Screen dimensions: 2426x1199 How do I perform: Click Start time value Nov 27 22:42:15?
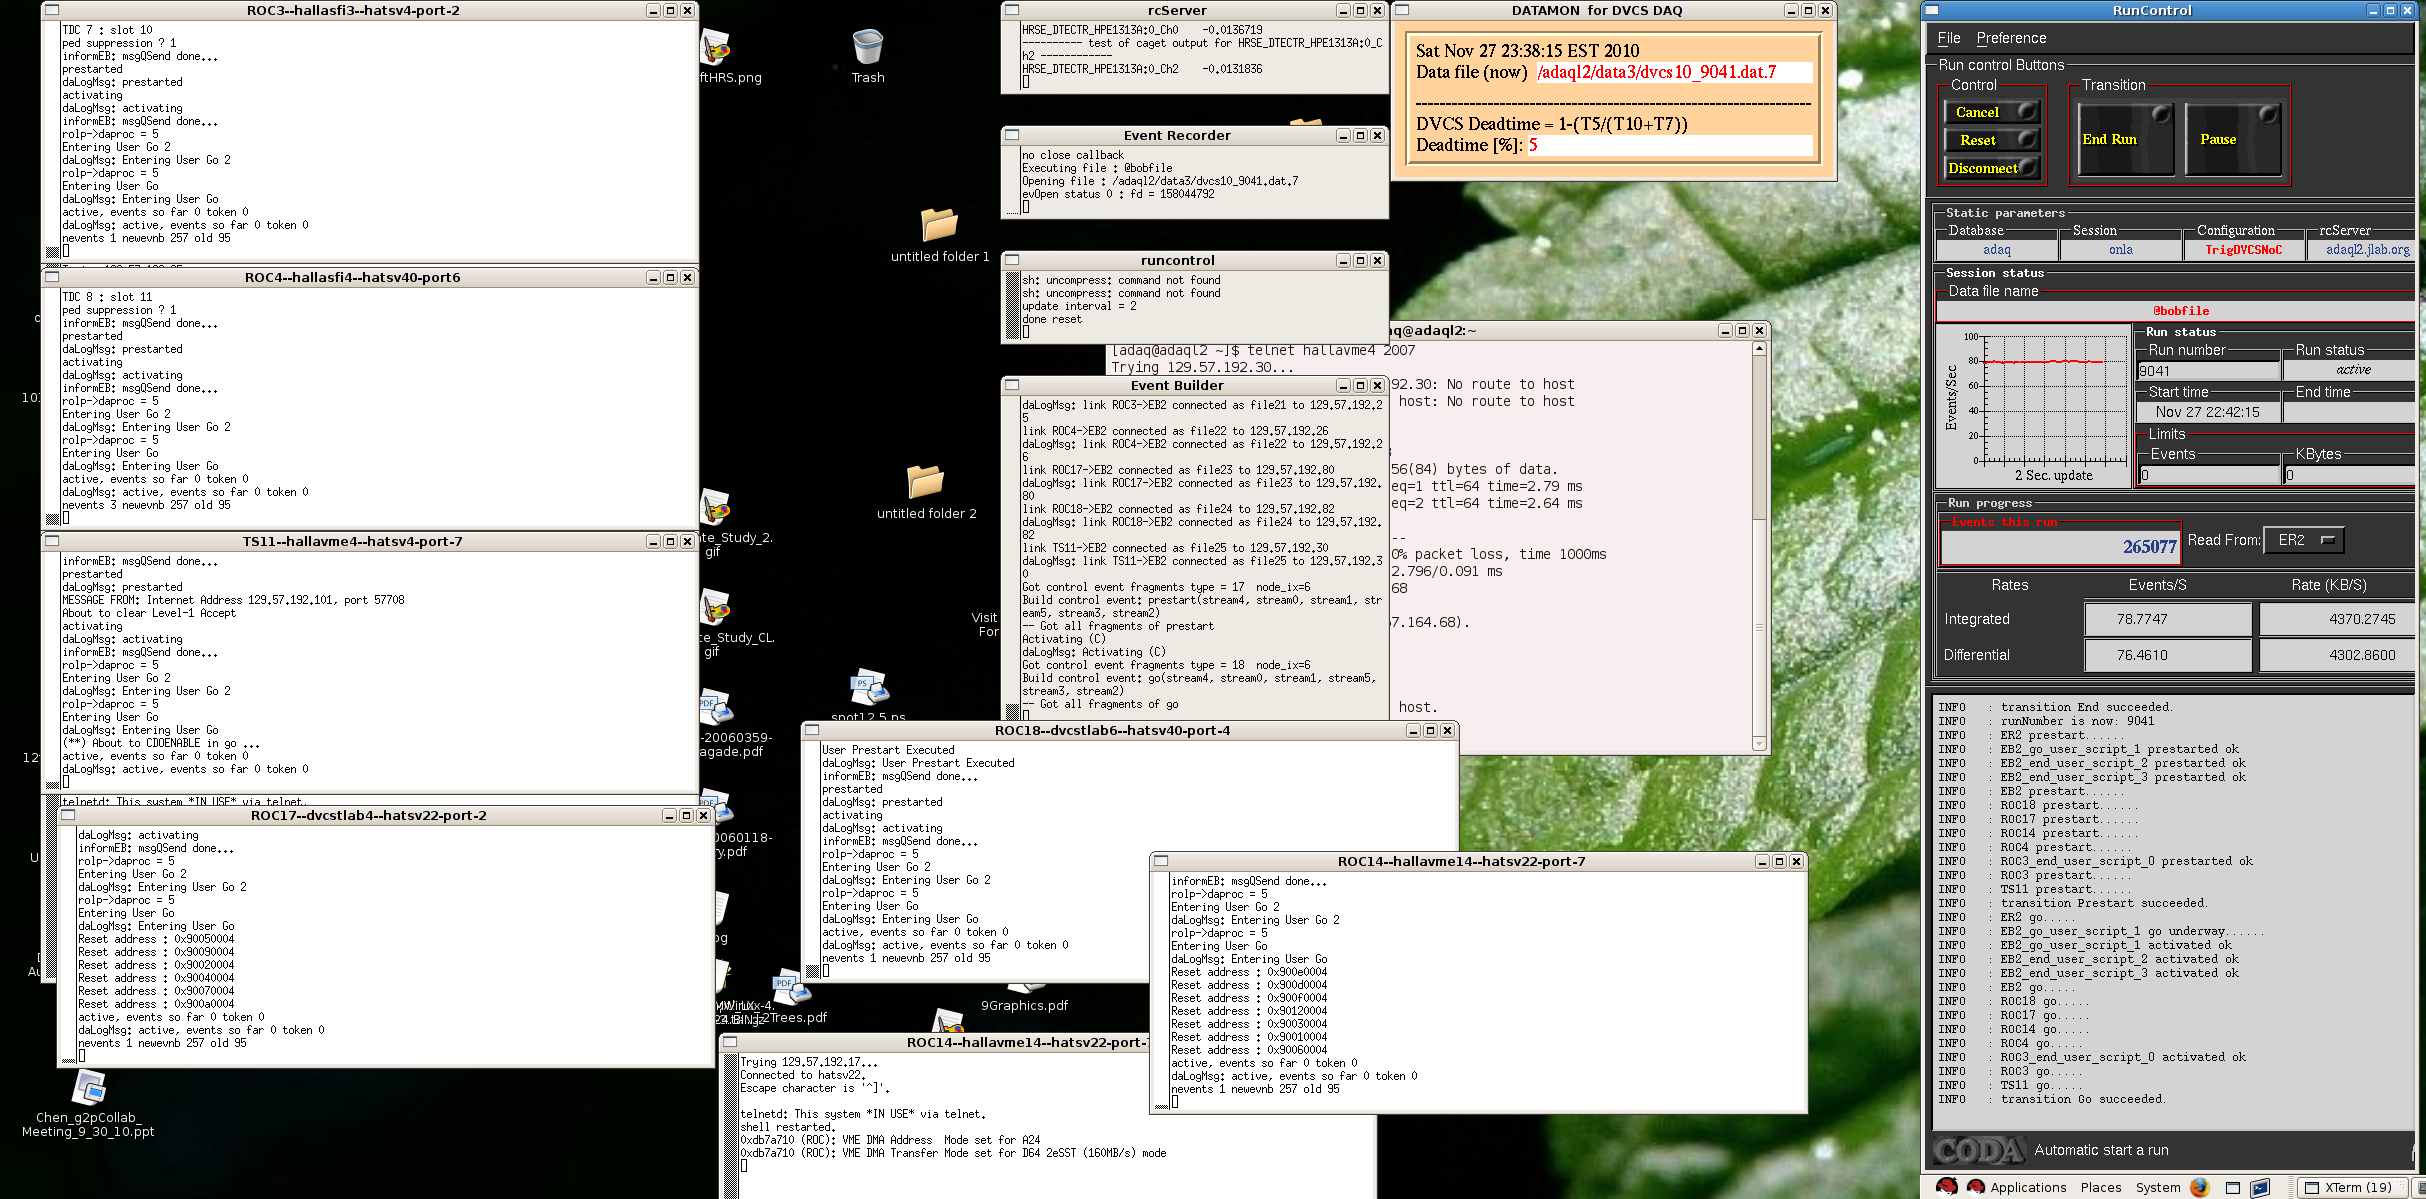click(x=2207, y=412)
